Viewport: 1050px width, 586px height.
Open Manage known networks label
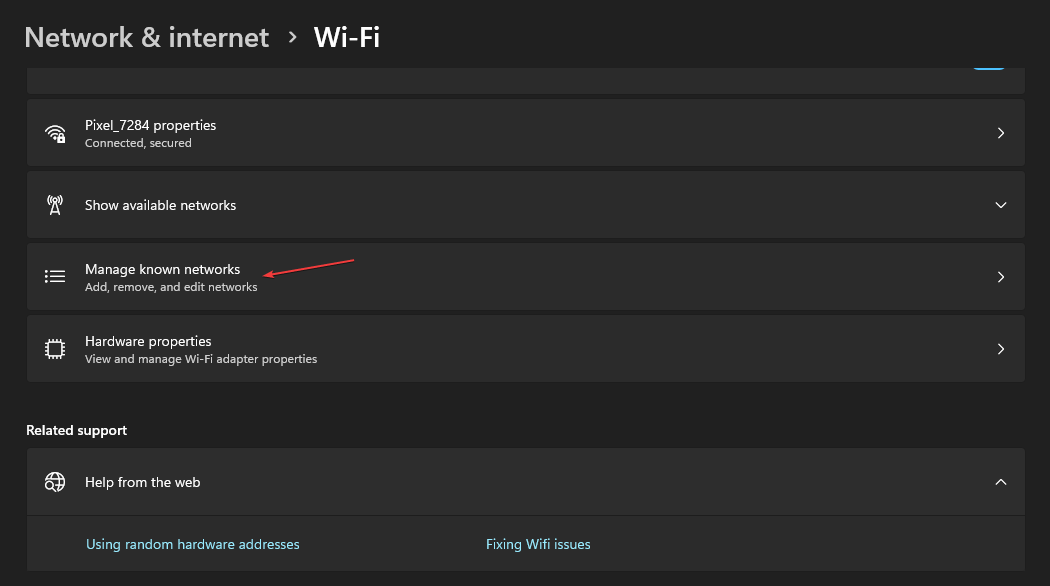163,269
